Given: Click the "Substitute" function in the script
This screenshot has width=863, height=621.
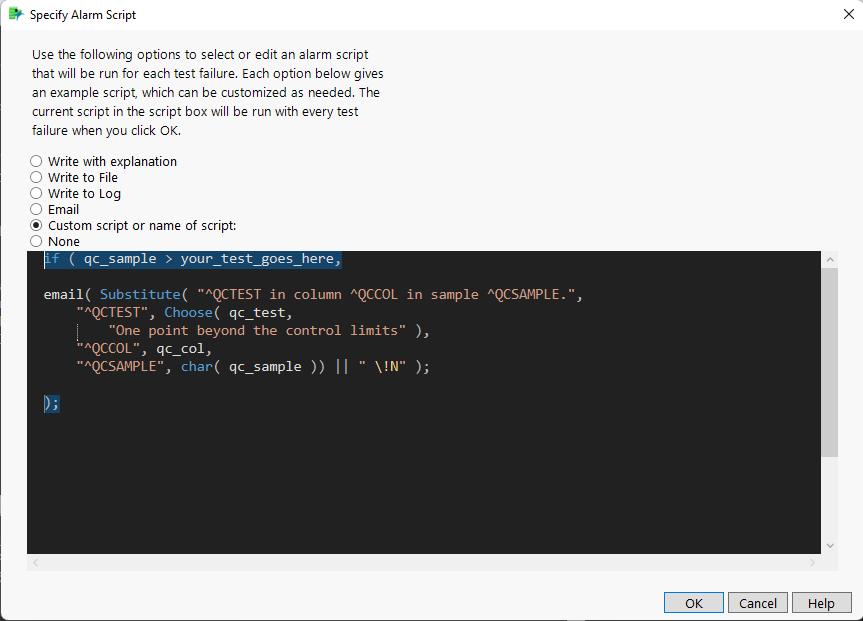Looking at the screenshot, I should (140, 294).
